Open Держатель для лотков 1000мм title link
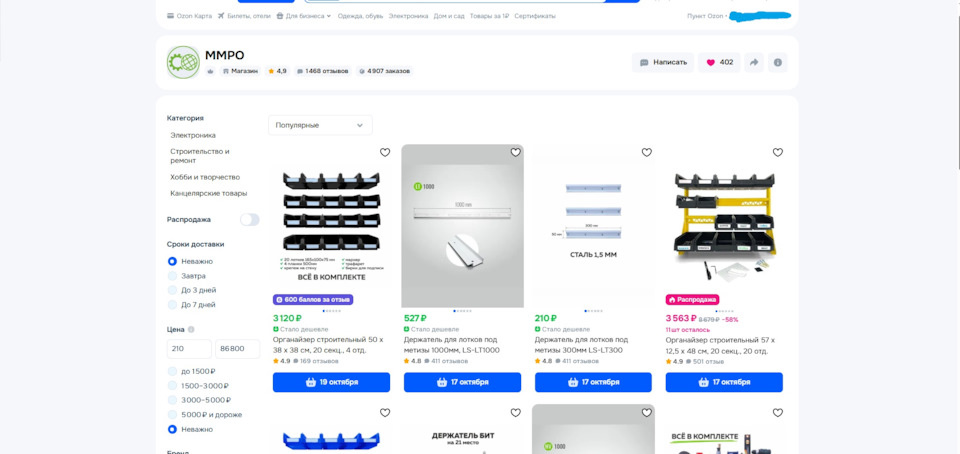Screen dimensions: 960x454 pyautogui.click(x=452, y=345)
